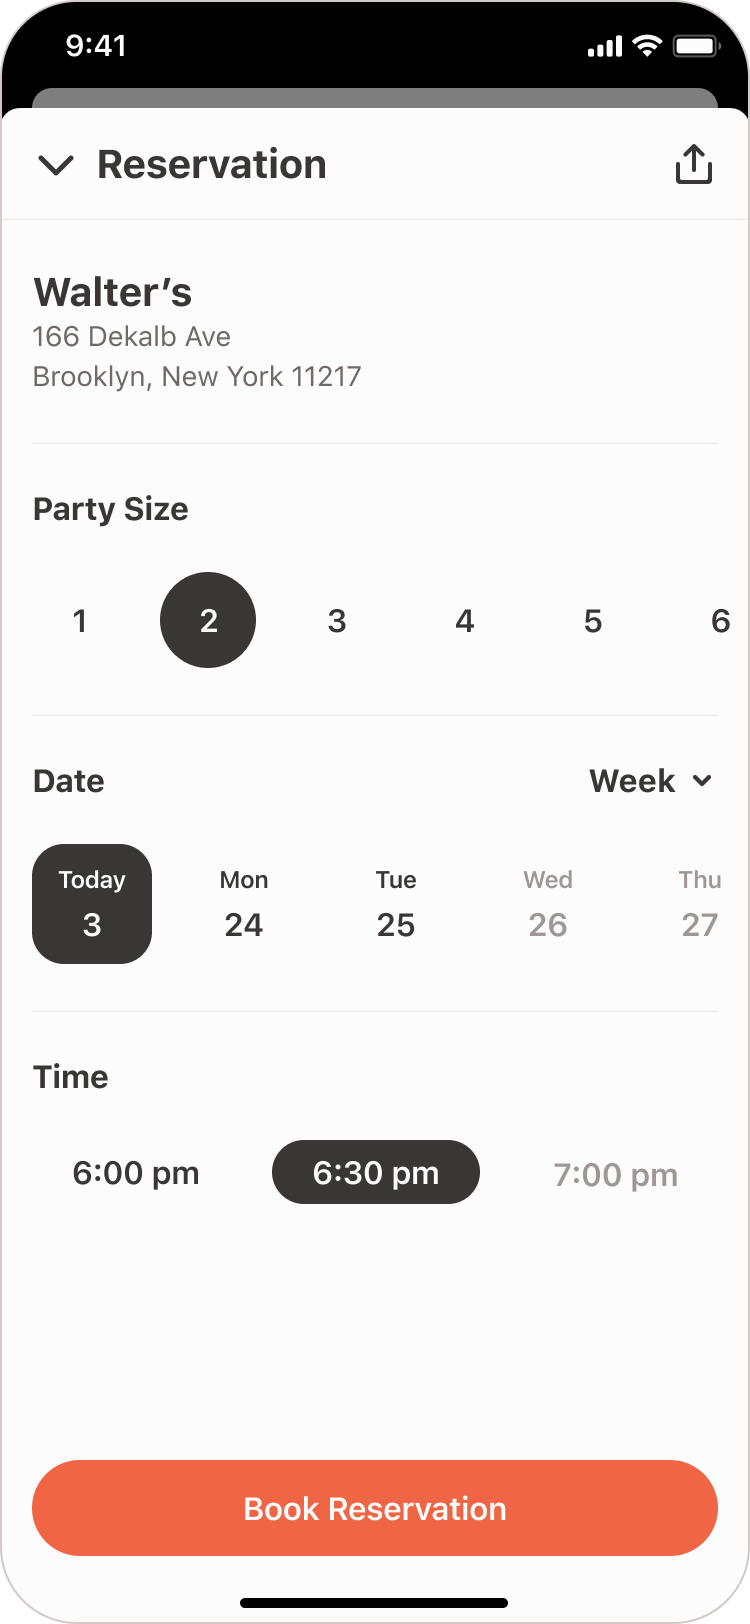Image resolution: width=750 pixels, height=1624 pixels.
Task: Tap the Walter's restaurant name
Action: pos(113,293)
